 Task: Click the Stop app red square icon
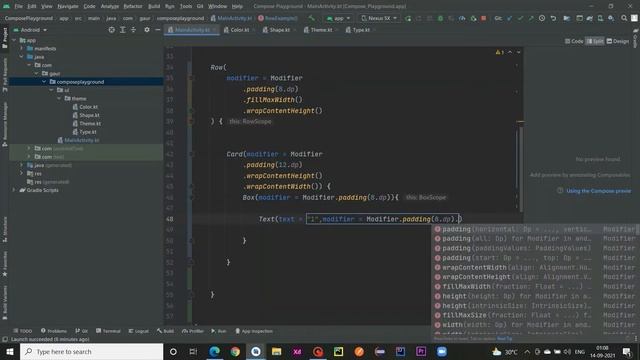484,18
